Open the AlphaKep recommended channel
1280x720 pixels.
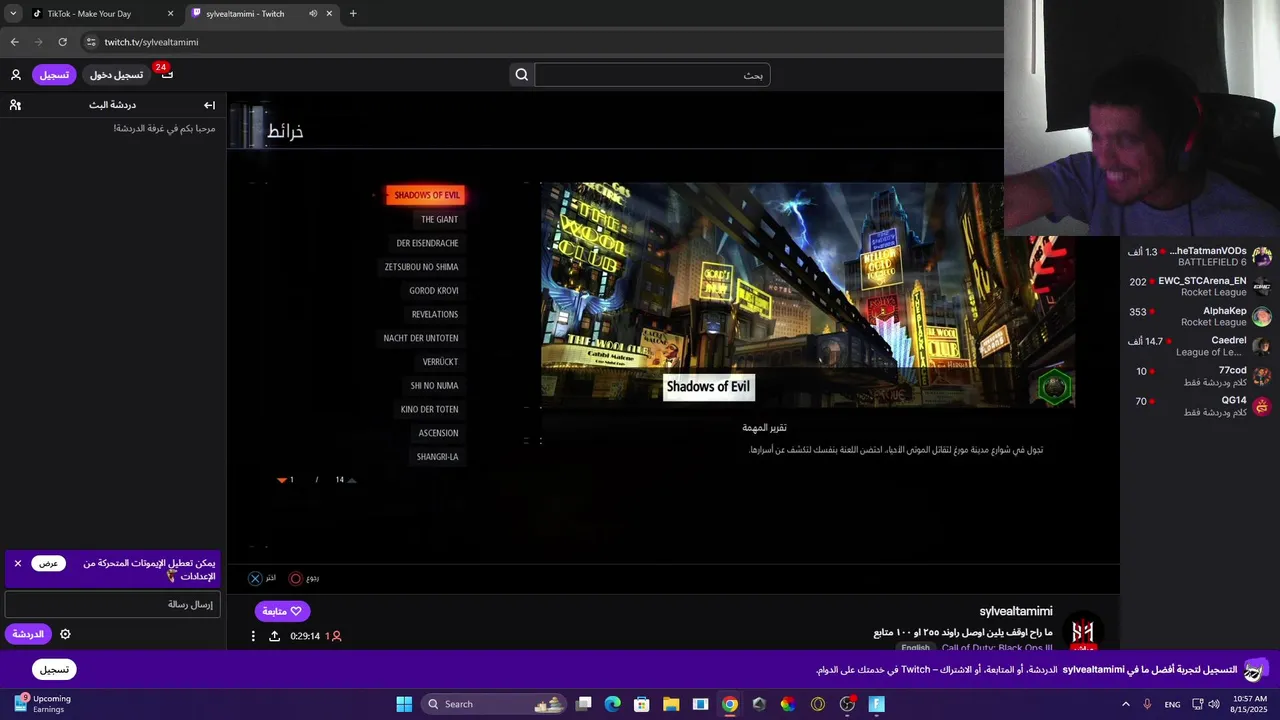pyautogui.click(x=1198, y=317)
